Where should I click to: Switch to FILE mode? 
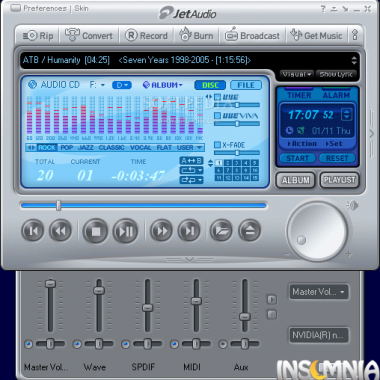246,85
